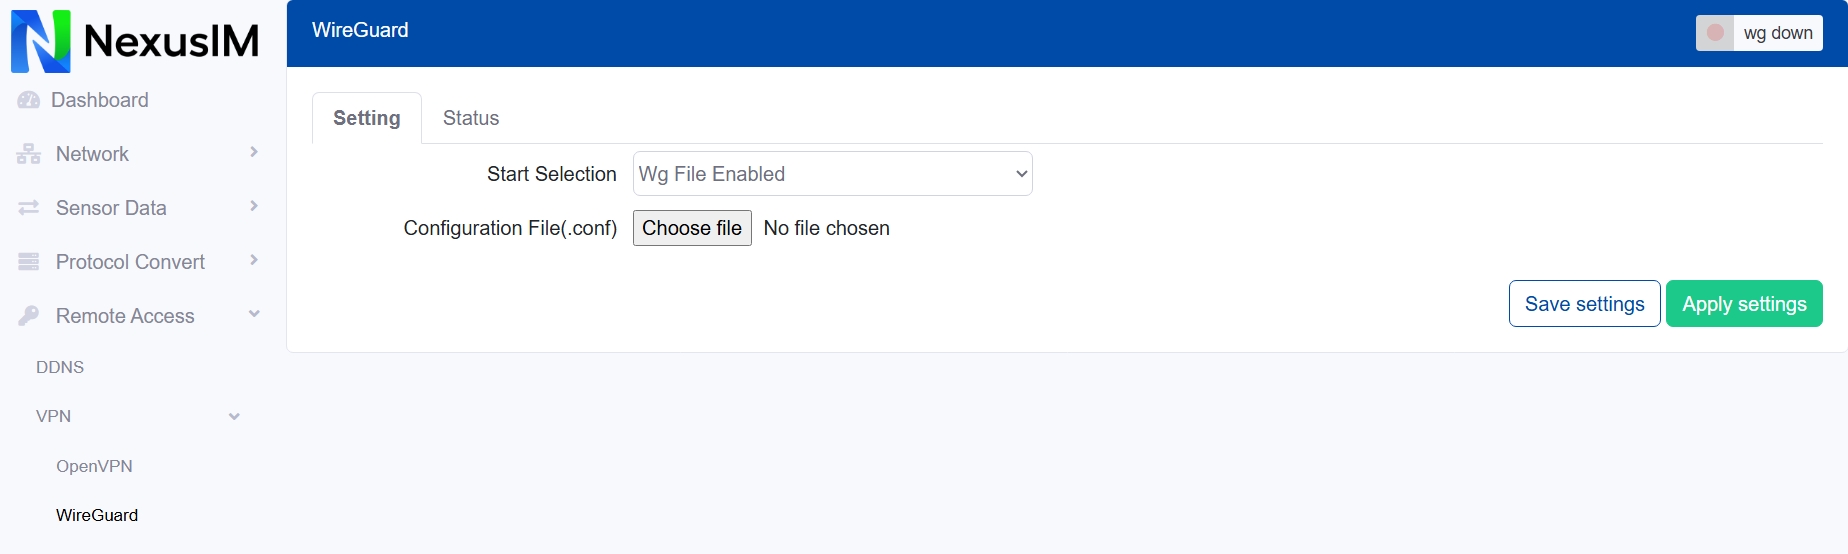Select WireGuard in the sidebar
The image size is (1848, 554).
[97, 515]
